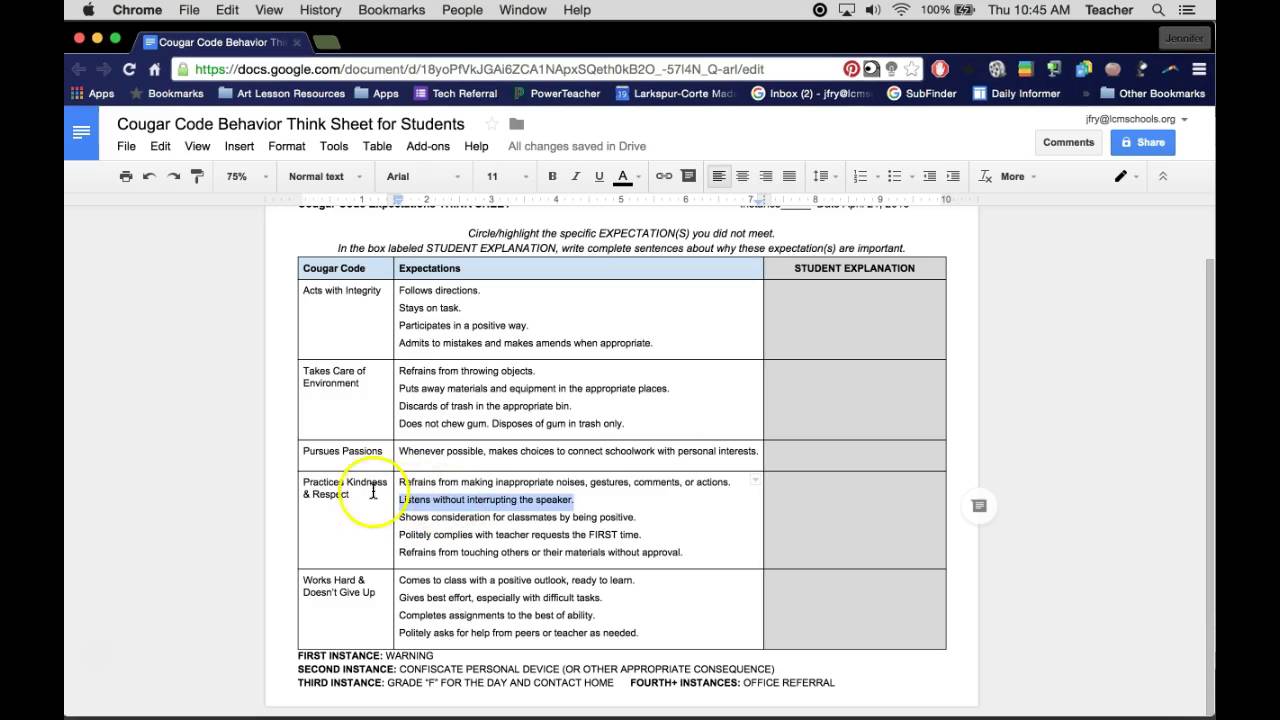Collapse menus with the chevron arrows
Screen dimensions: 1280x720
coord(1162,176)
